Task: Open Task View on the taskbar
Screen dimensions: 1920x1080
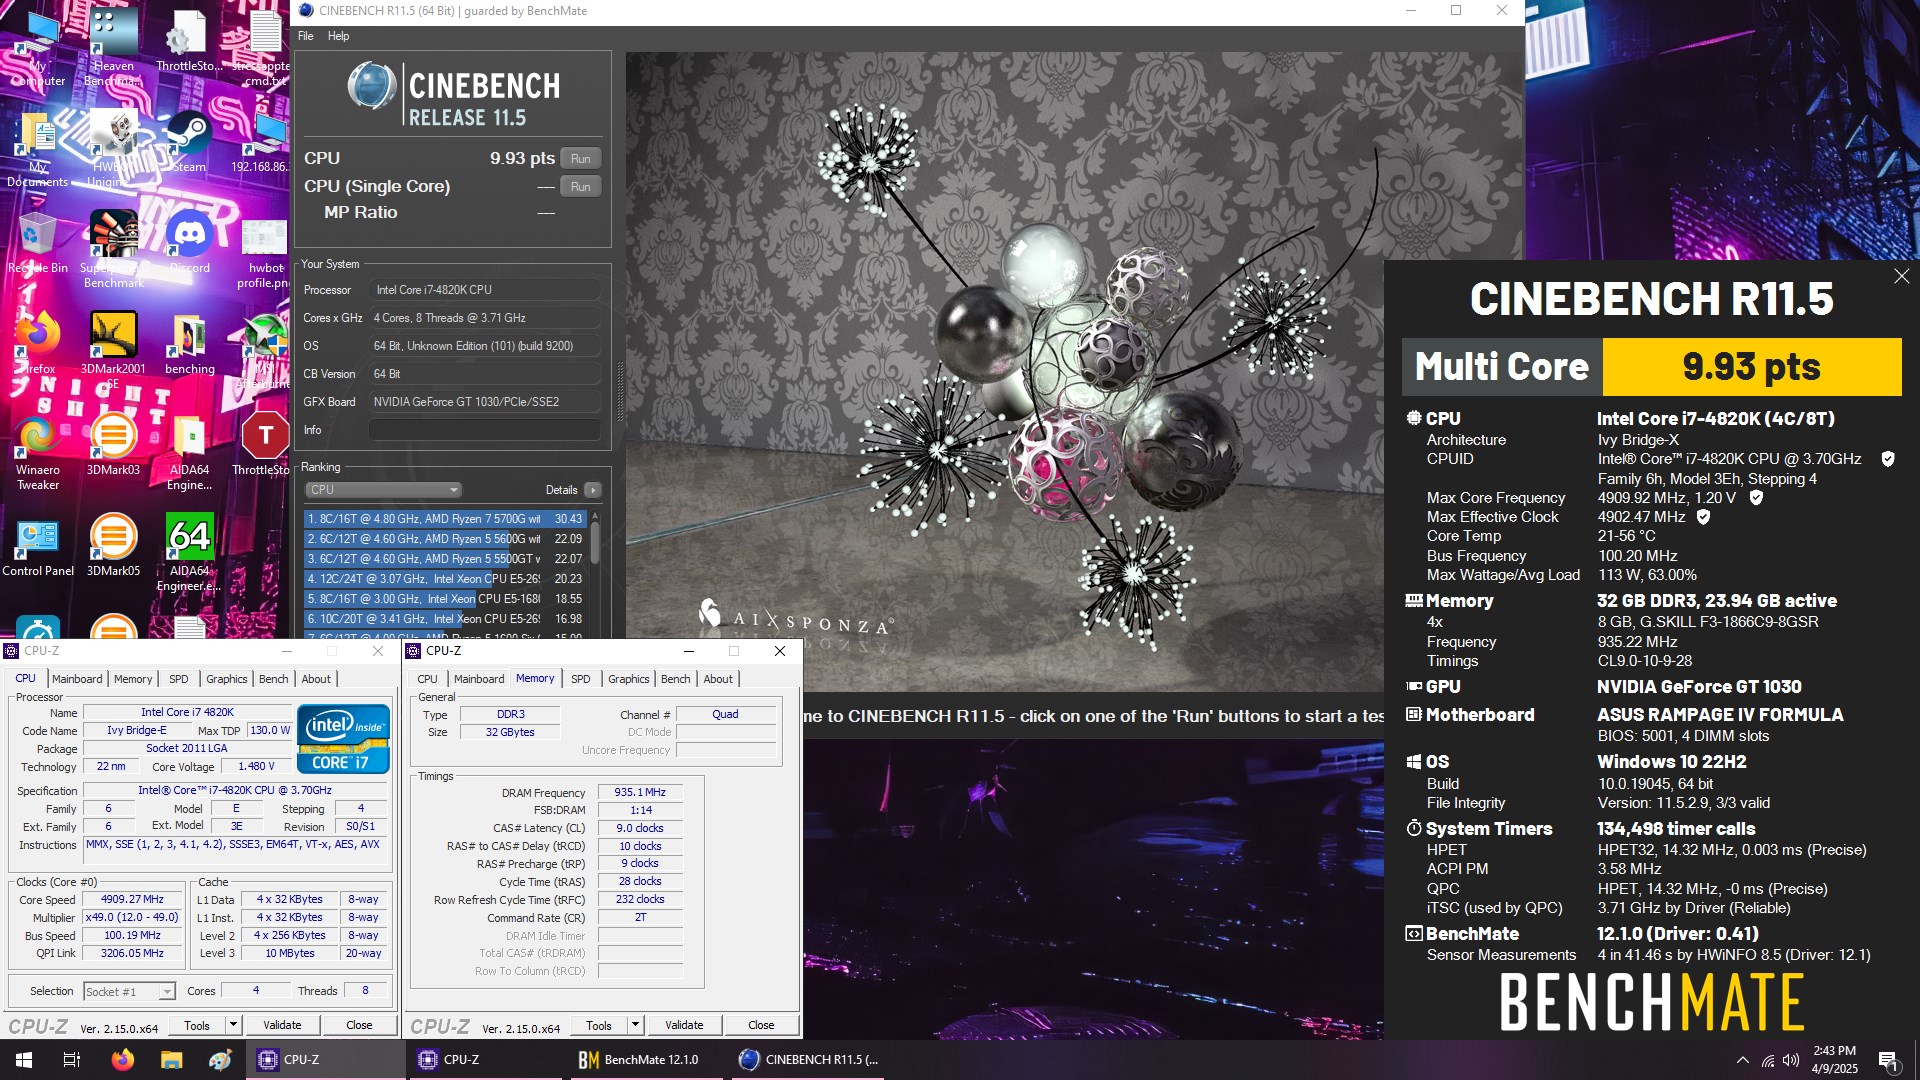Action: tap(72, 1059)
